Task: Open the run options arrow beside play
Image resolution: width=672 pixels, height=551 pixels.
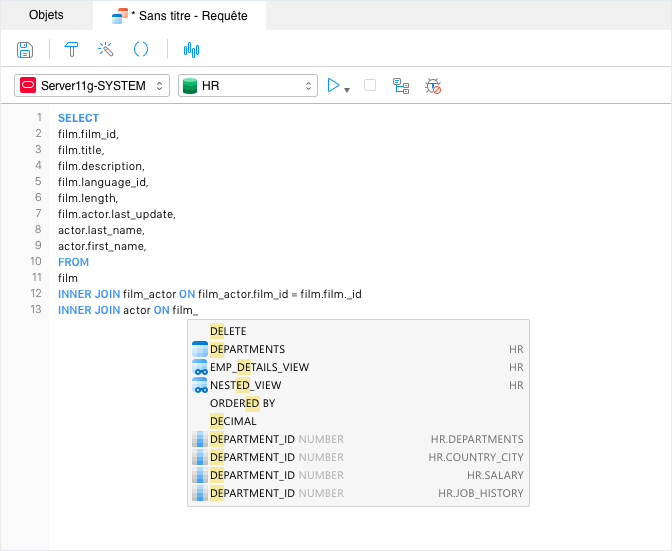Action: click(x=347, y=90)
